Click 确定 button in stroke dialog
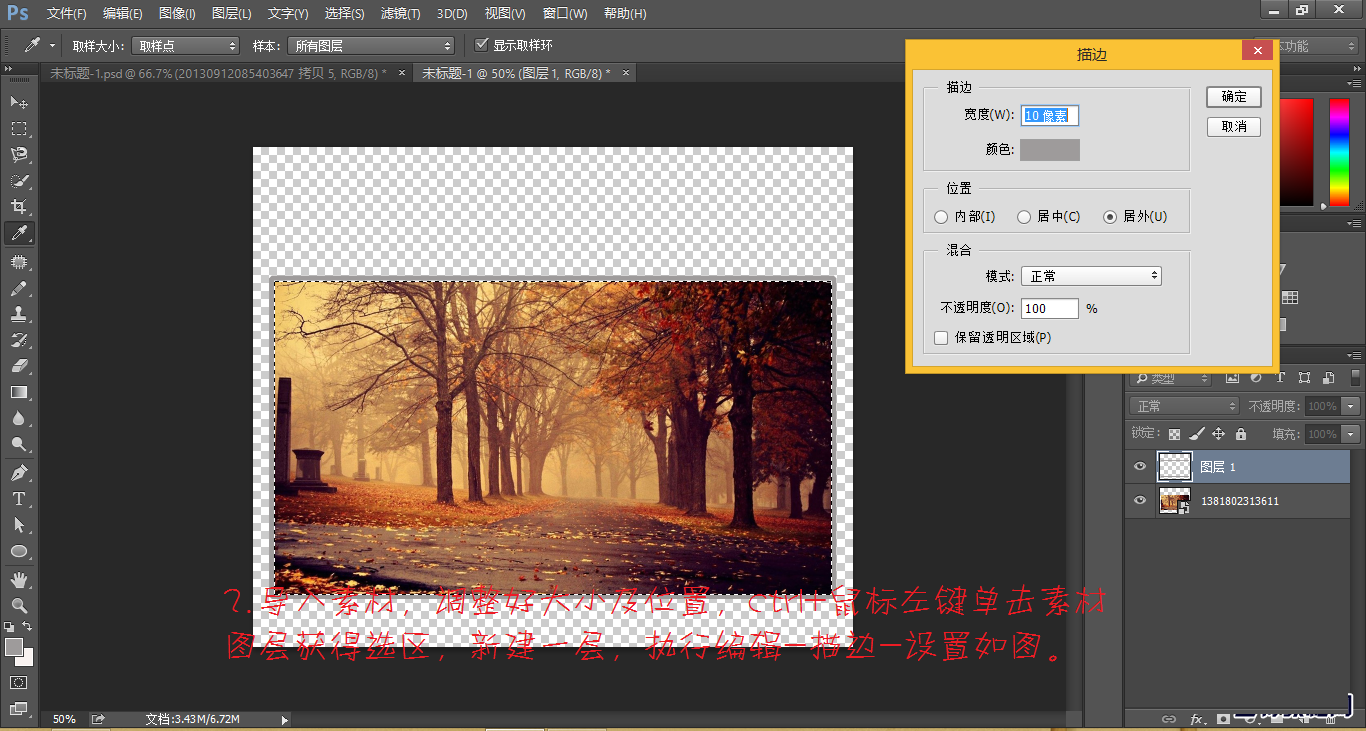 pos(1234,97)
